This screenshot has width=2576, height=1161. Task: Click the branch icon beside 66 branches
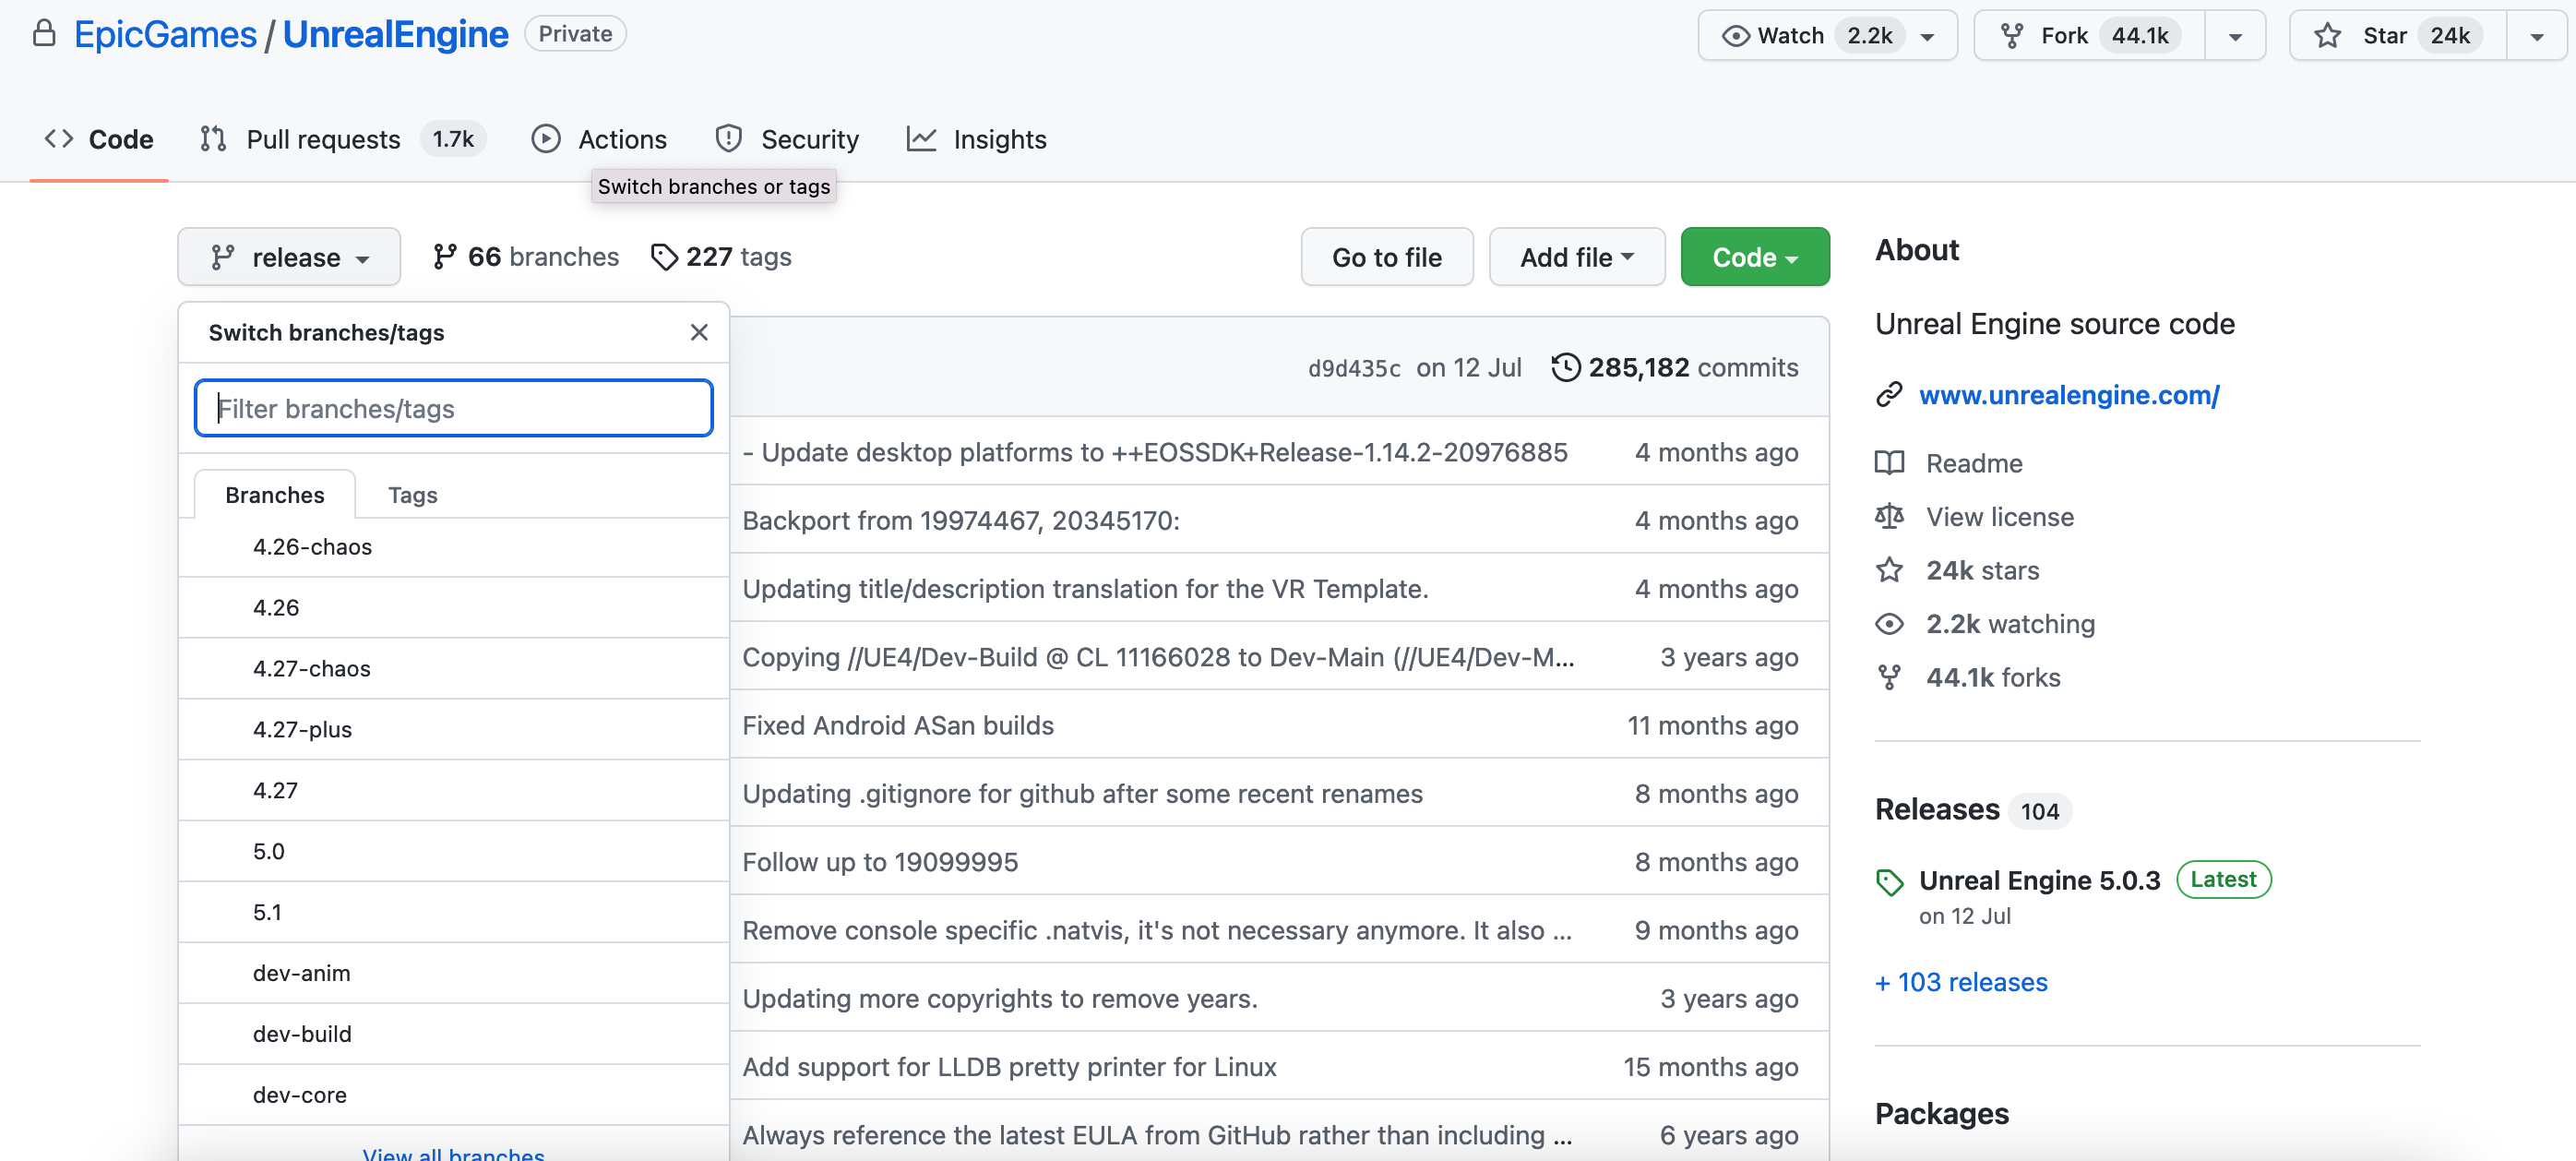[x=445, y=257]
